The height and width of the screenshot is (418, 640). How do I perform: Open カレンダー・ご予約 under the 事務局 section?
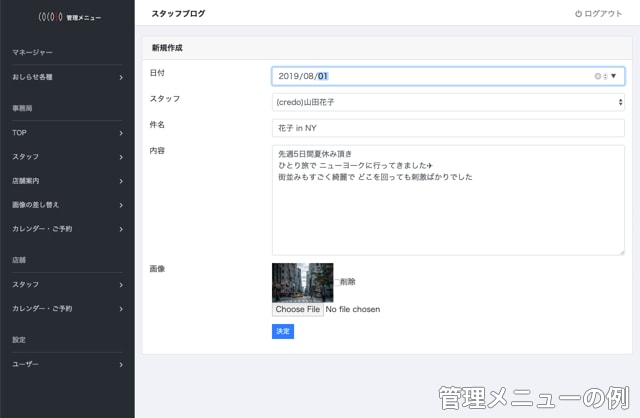pyautogui.click(x=67, y=229)
